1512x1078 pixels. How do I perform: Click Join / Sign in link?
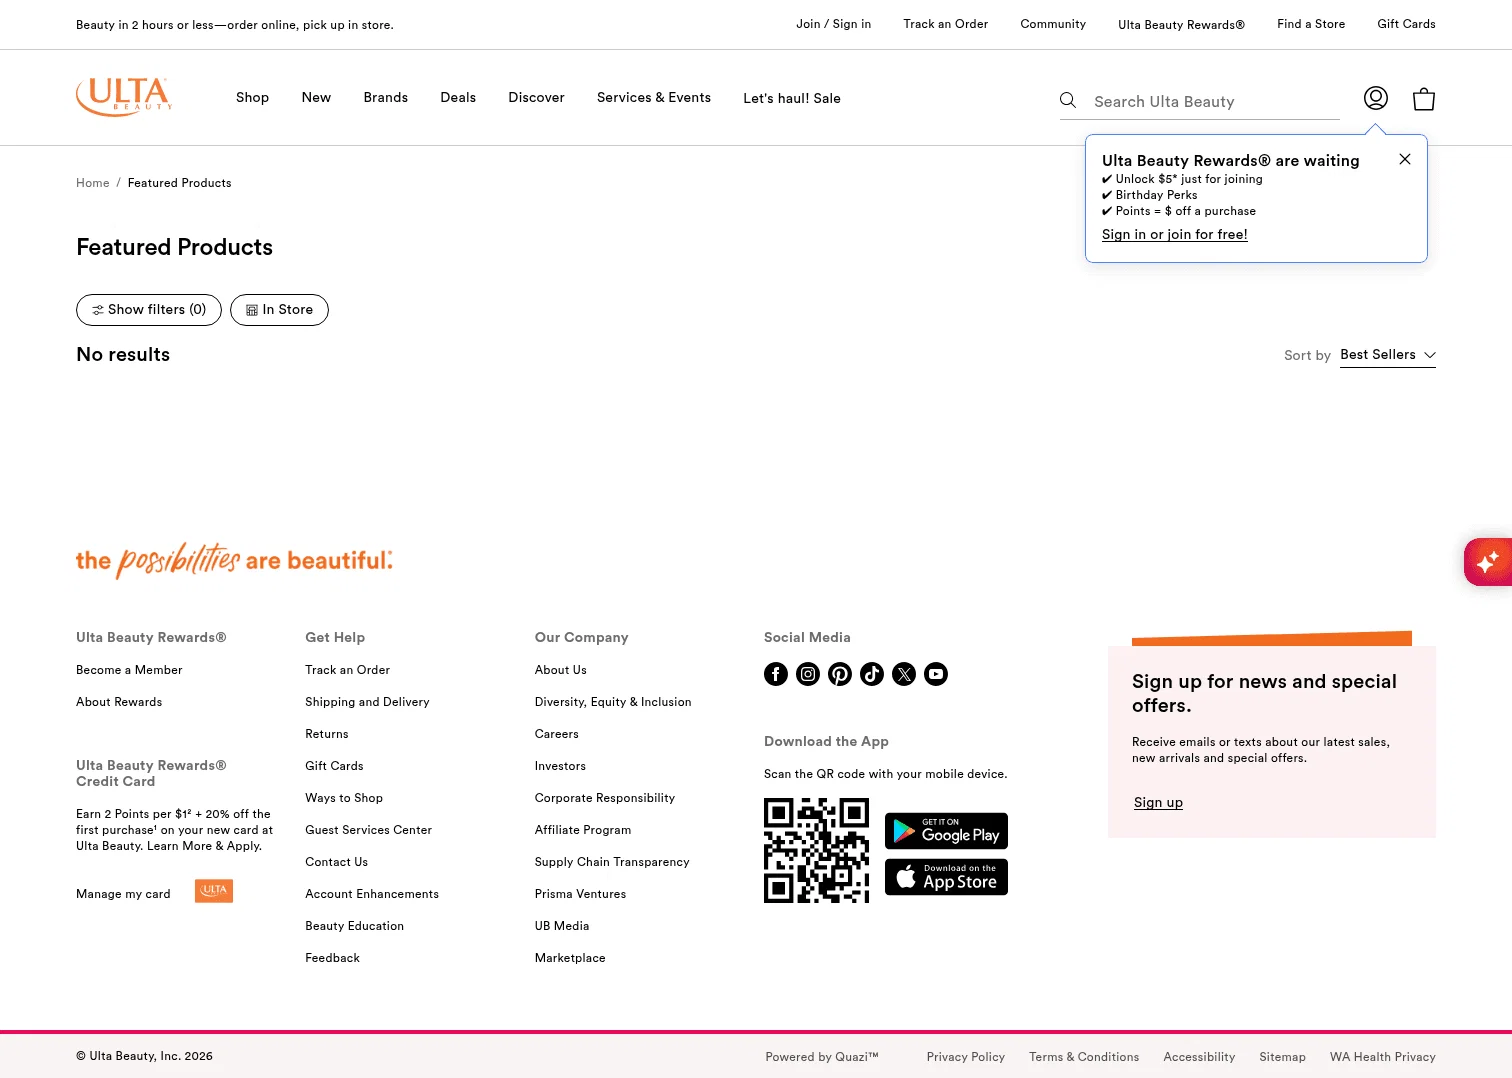point(833,24)
